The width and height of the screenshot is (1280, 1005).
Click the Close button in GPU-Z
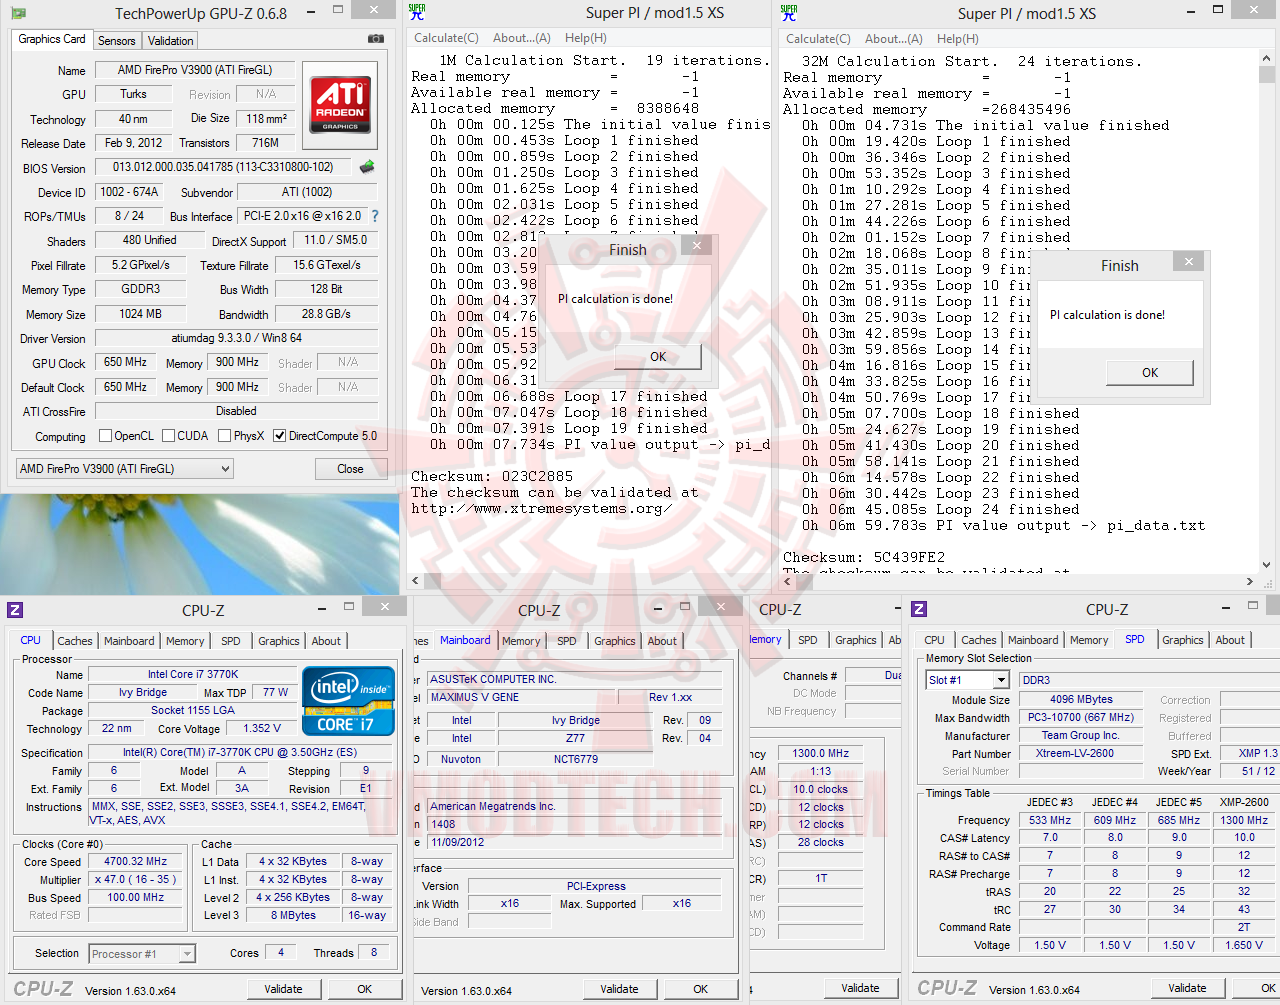pyautogui.click(x=350, y=469)
